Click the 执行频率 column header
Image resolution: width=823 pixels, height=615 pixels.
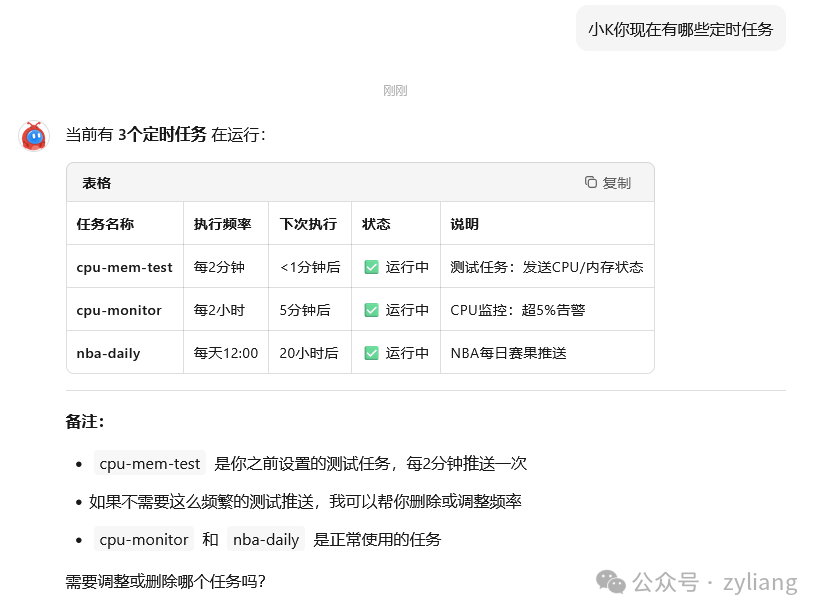[x=223, y=224]
